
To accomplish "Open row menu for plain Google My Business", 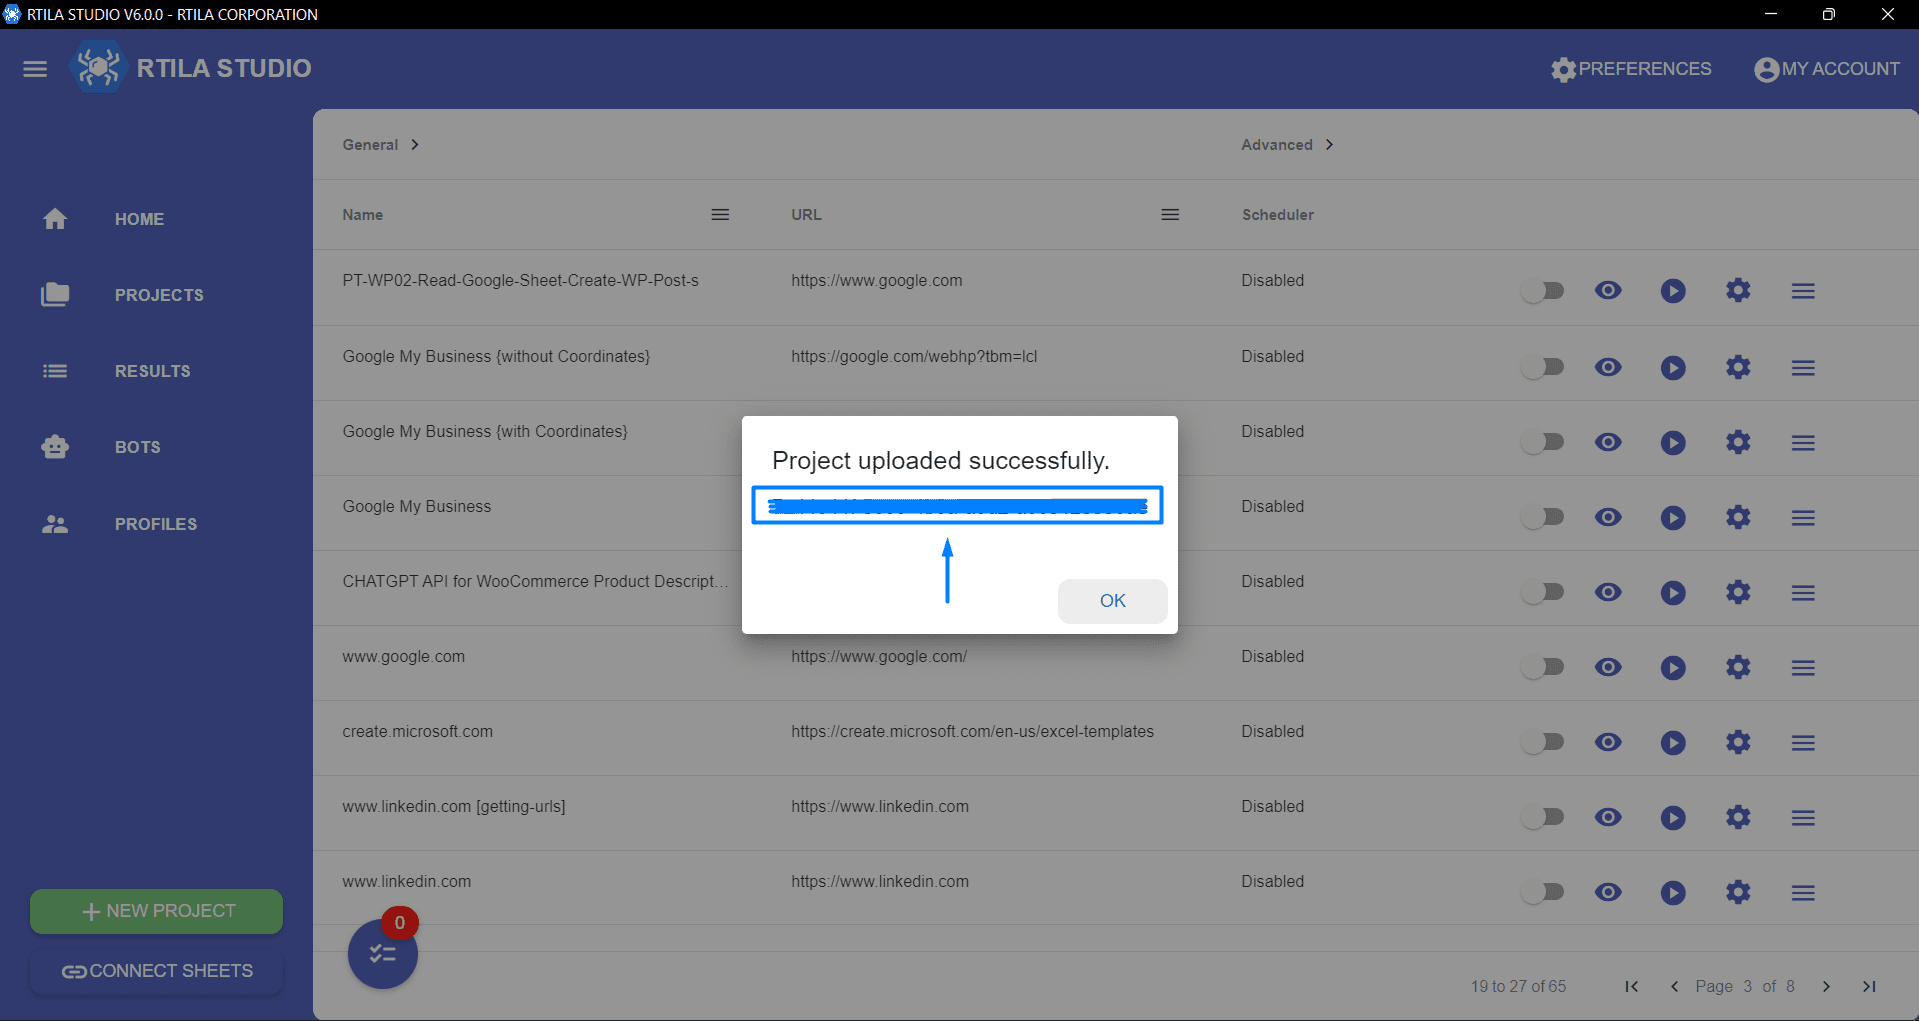I will 1803,518.
